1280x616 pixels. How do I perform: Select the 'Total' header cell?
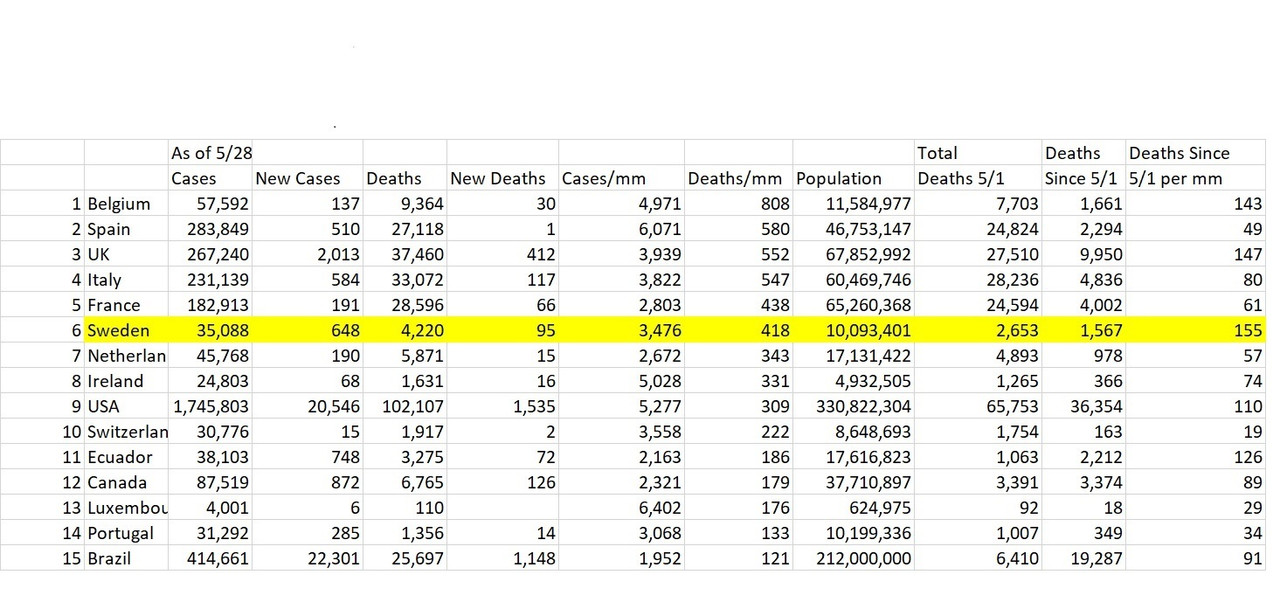977,153
